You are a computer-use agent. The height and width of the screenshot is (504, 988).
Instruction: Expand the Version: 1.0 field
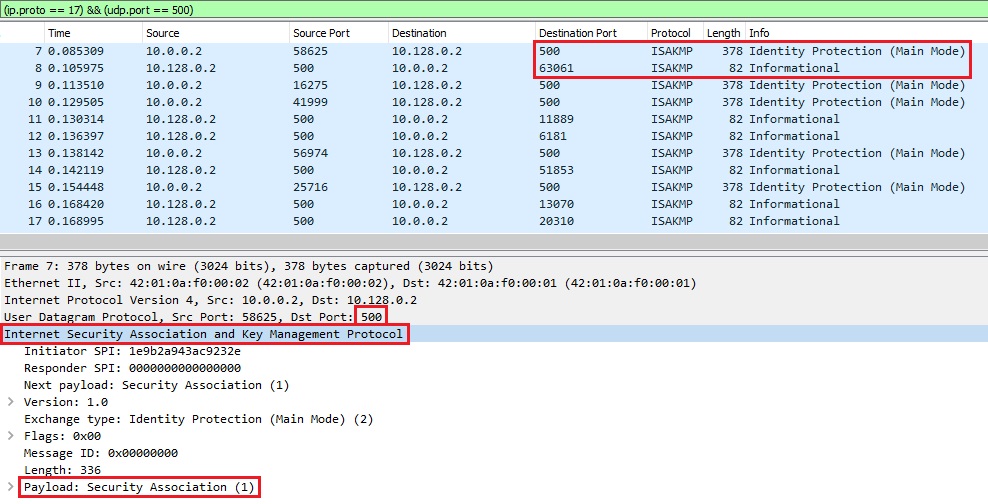click(10, 401)
